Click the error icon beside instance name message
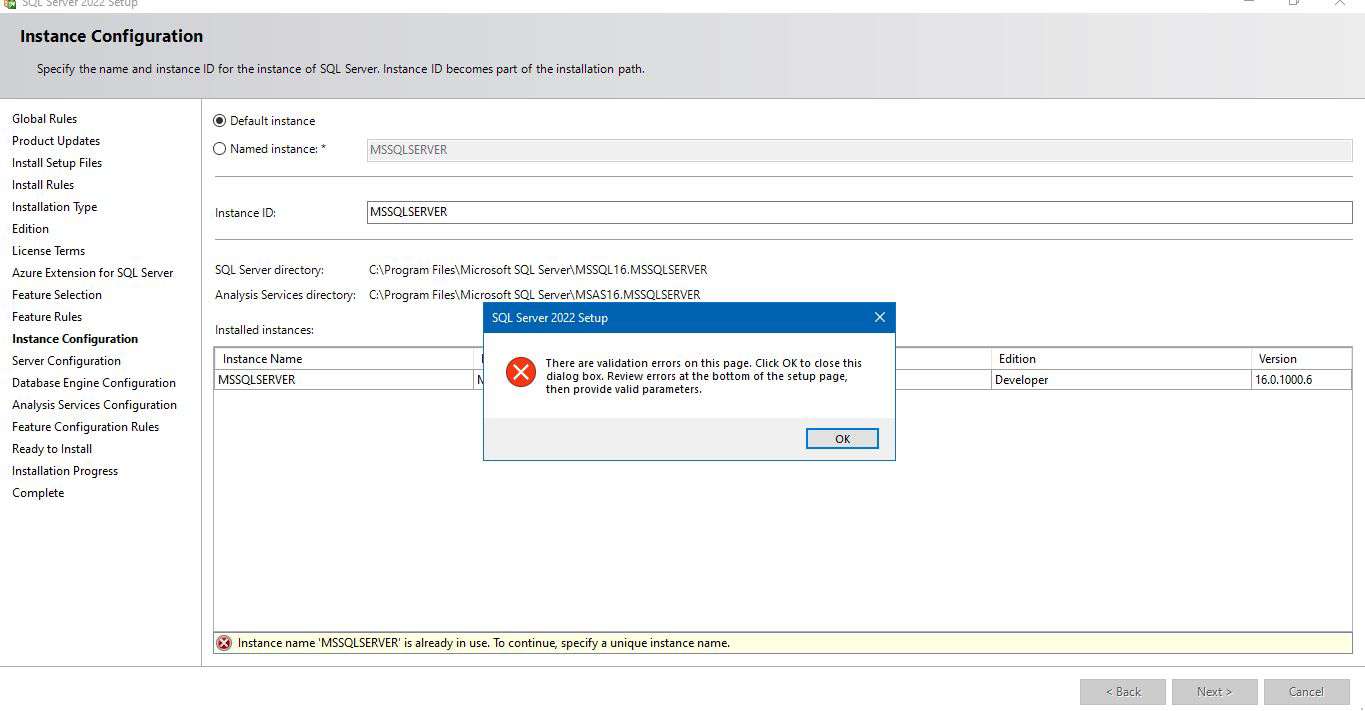This screenshot has height=711, width=1365. point(224,643)
